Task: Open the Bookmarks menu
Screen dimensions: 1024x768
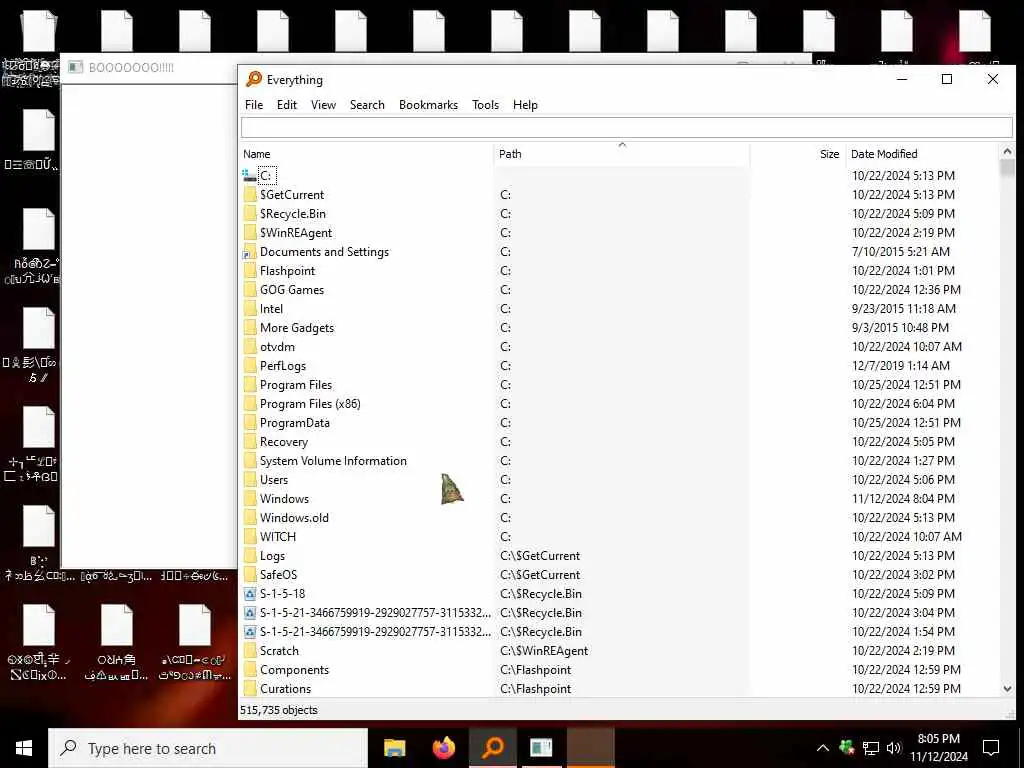Action: (x=428, y=105)
